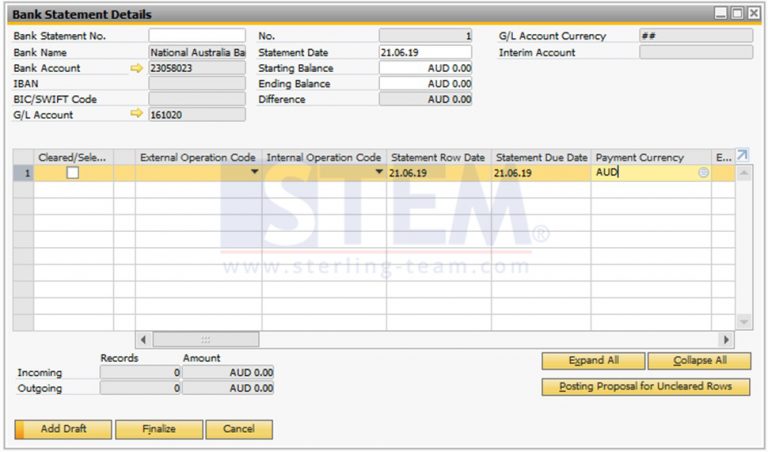Tick the Cleared/Selected checkbox in row 1
768x452 pixels.
click(x=72, y=172)
